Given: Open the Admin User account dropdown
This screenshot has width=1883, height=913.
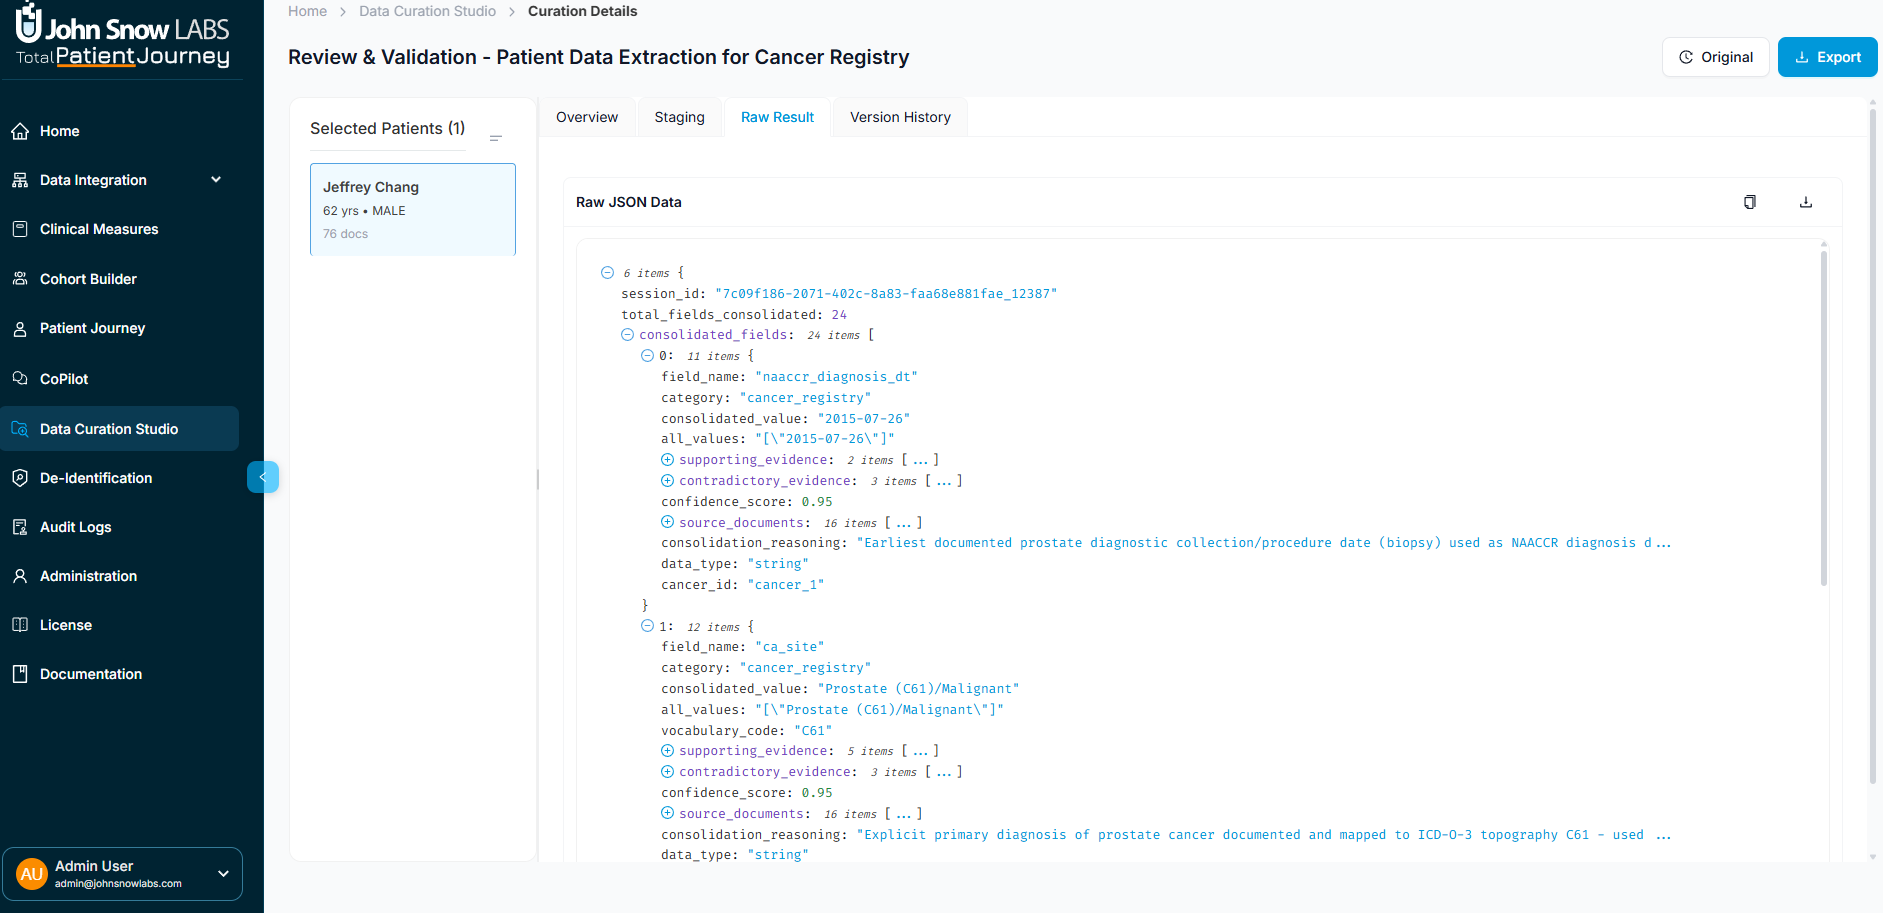Looking at the screenshot, I should (x=223, y=874).
